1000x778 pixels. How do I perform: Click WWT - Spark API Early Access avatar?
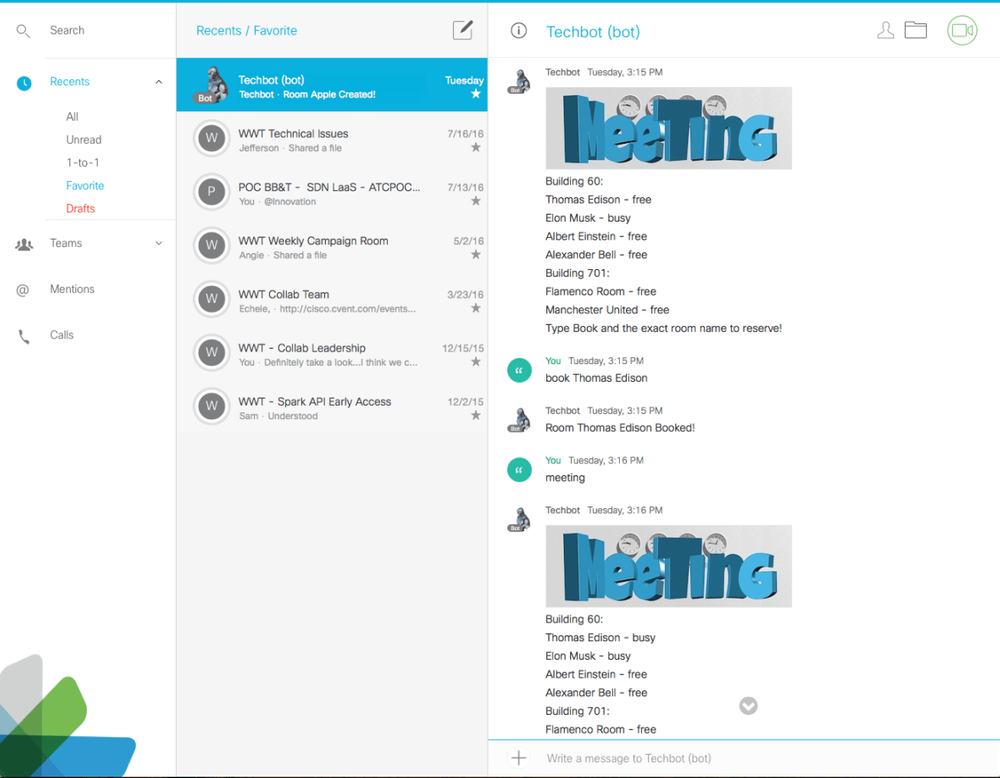tap(211, 406)
